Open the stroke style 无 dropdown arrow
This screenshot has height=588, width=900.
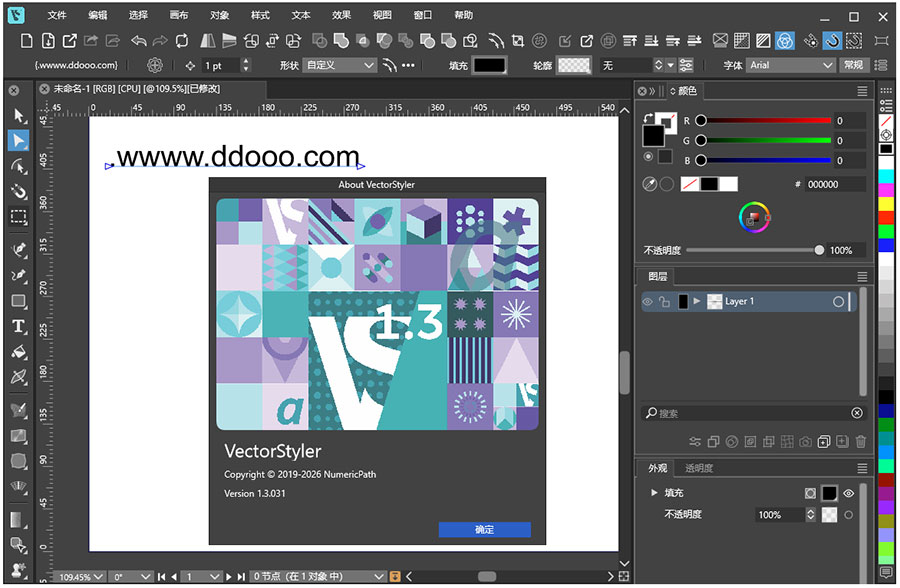pos(670,65)
